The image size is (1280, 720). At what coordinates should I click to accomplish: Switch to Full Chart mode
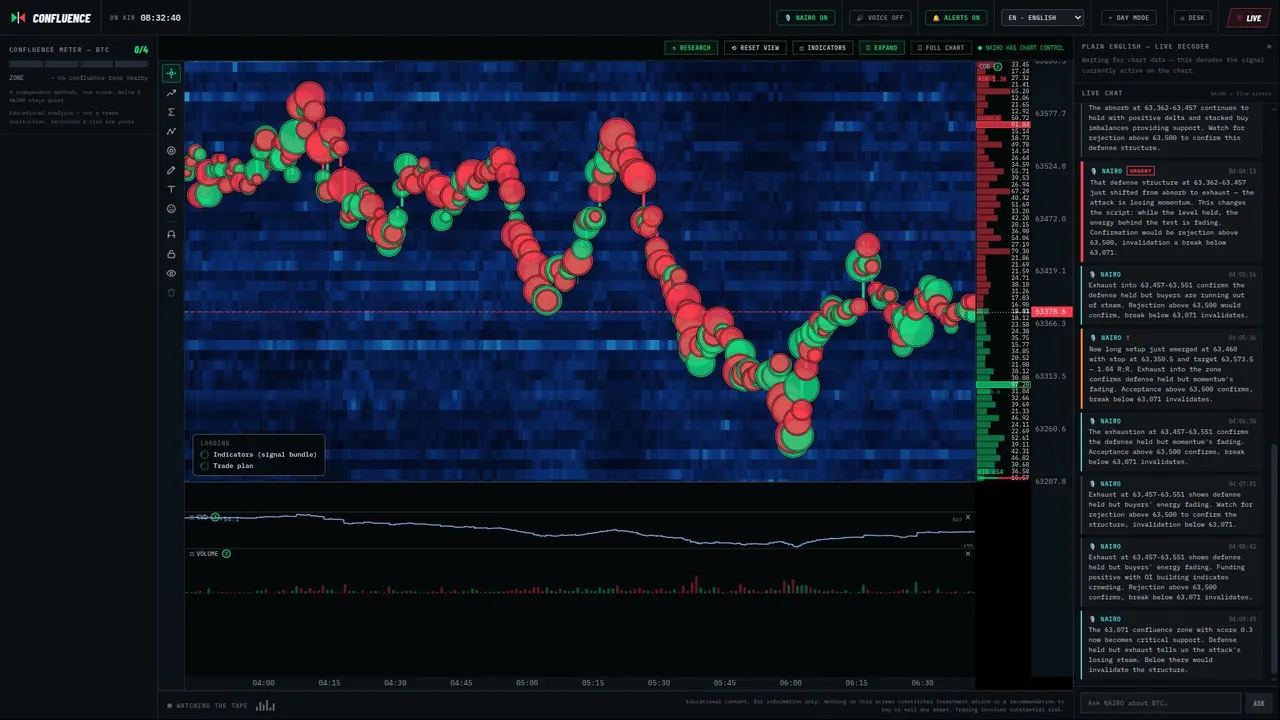click(941, 48)
